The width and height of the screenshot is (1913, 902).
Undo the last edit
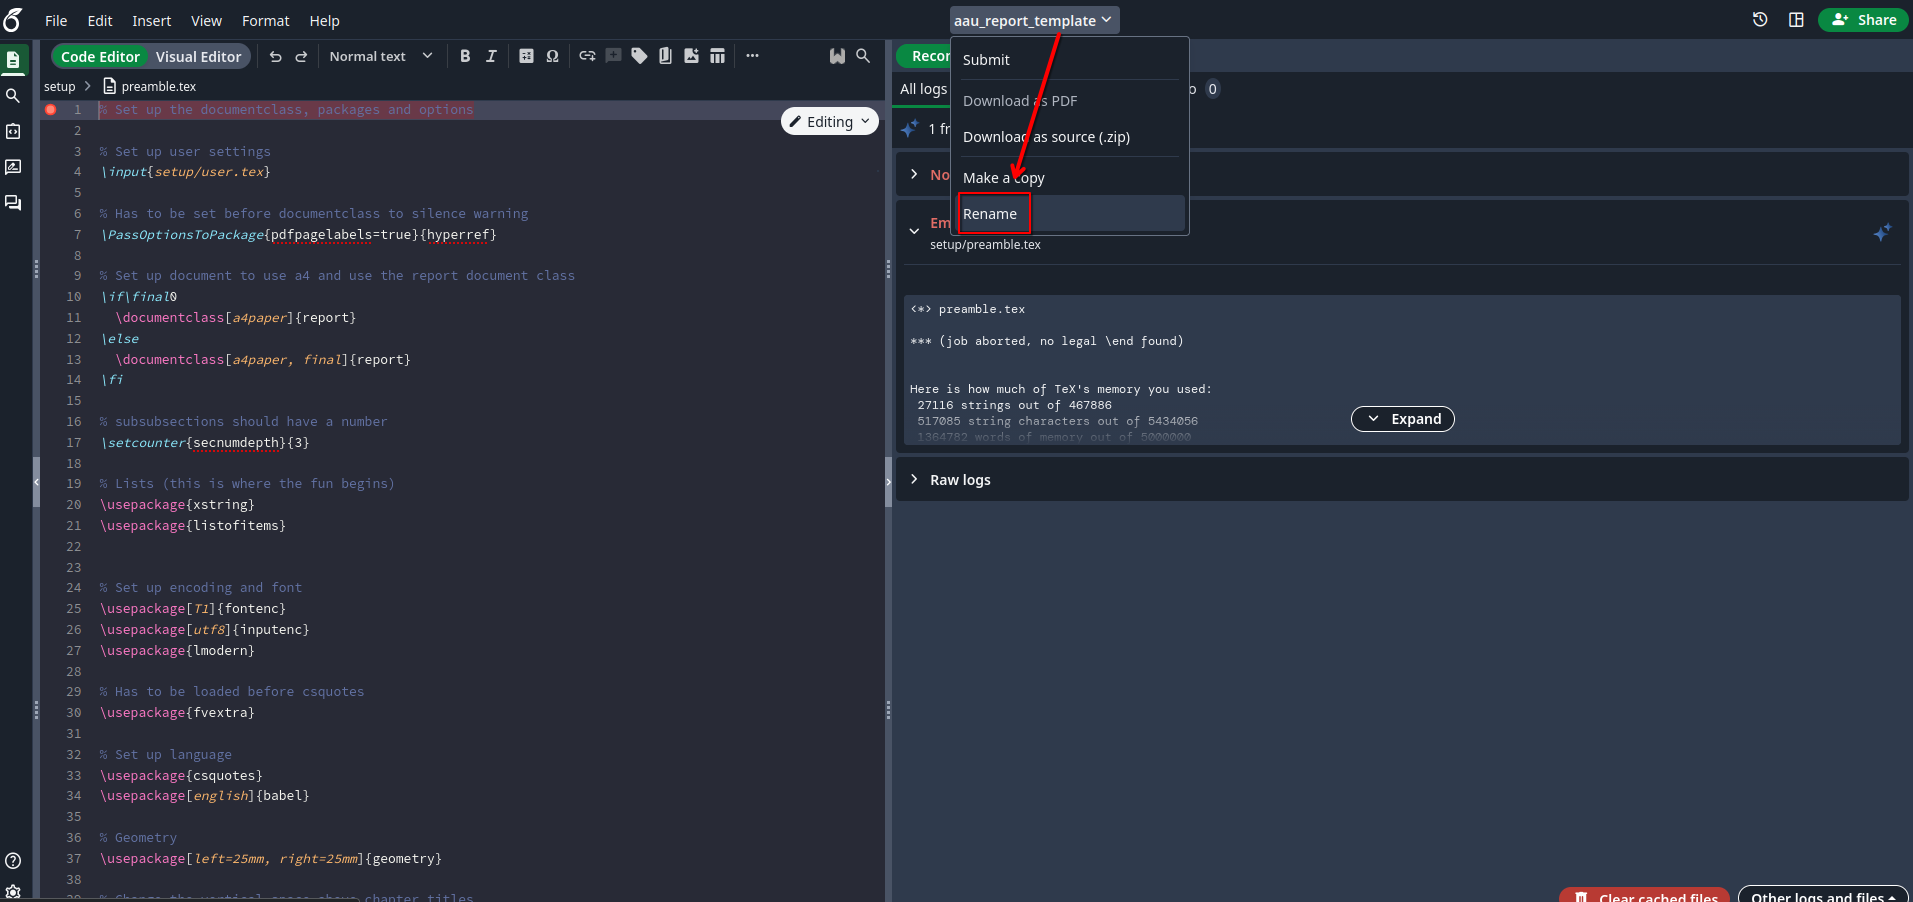(276, 57)
